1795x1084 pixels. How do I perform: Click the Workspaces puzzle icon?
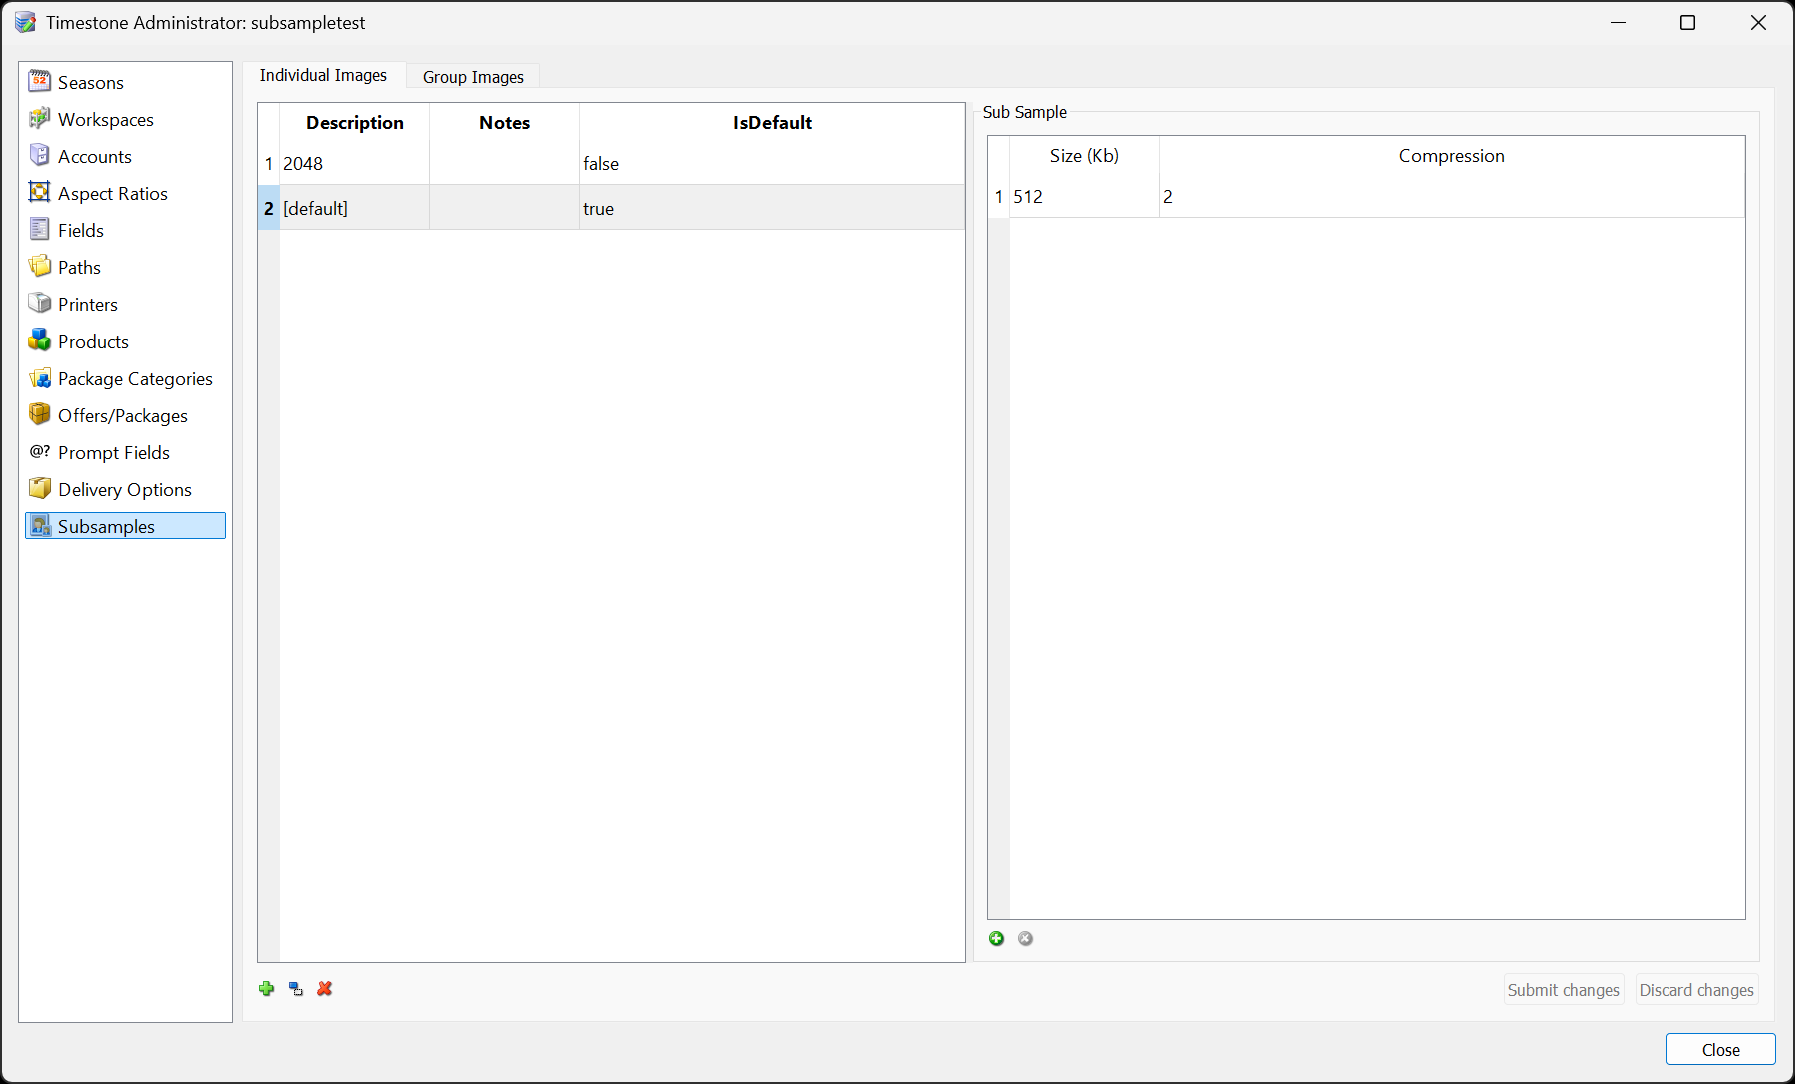coord(39,118)
